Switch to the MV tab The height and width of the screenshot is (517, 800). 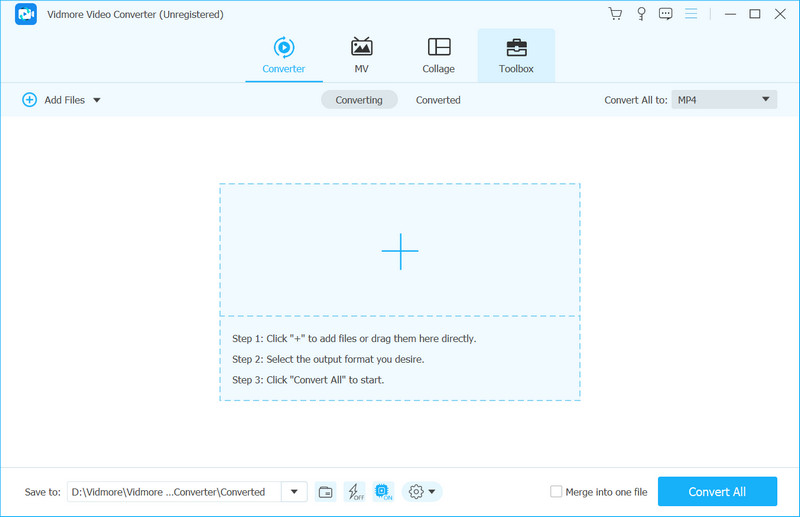point(361,55)
